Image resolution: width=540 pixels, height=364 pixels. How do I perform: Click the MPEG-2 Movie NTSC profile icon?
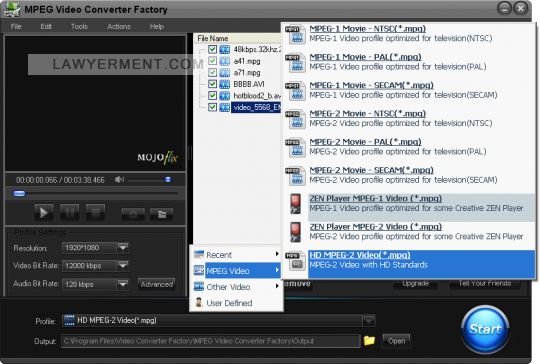click(295, 119)
